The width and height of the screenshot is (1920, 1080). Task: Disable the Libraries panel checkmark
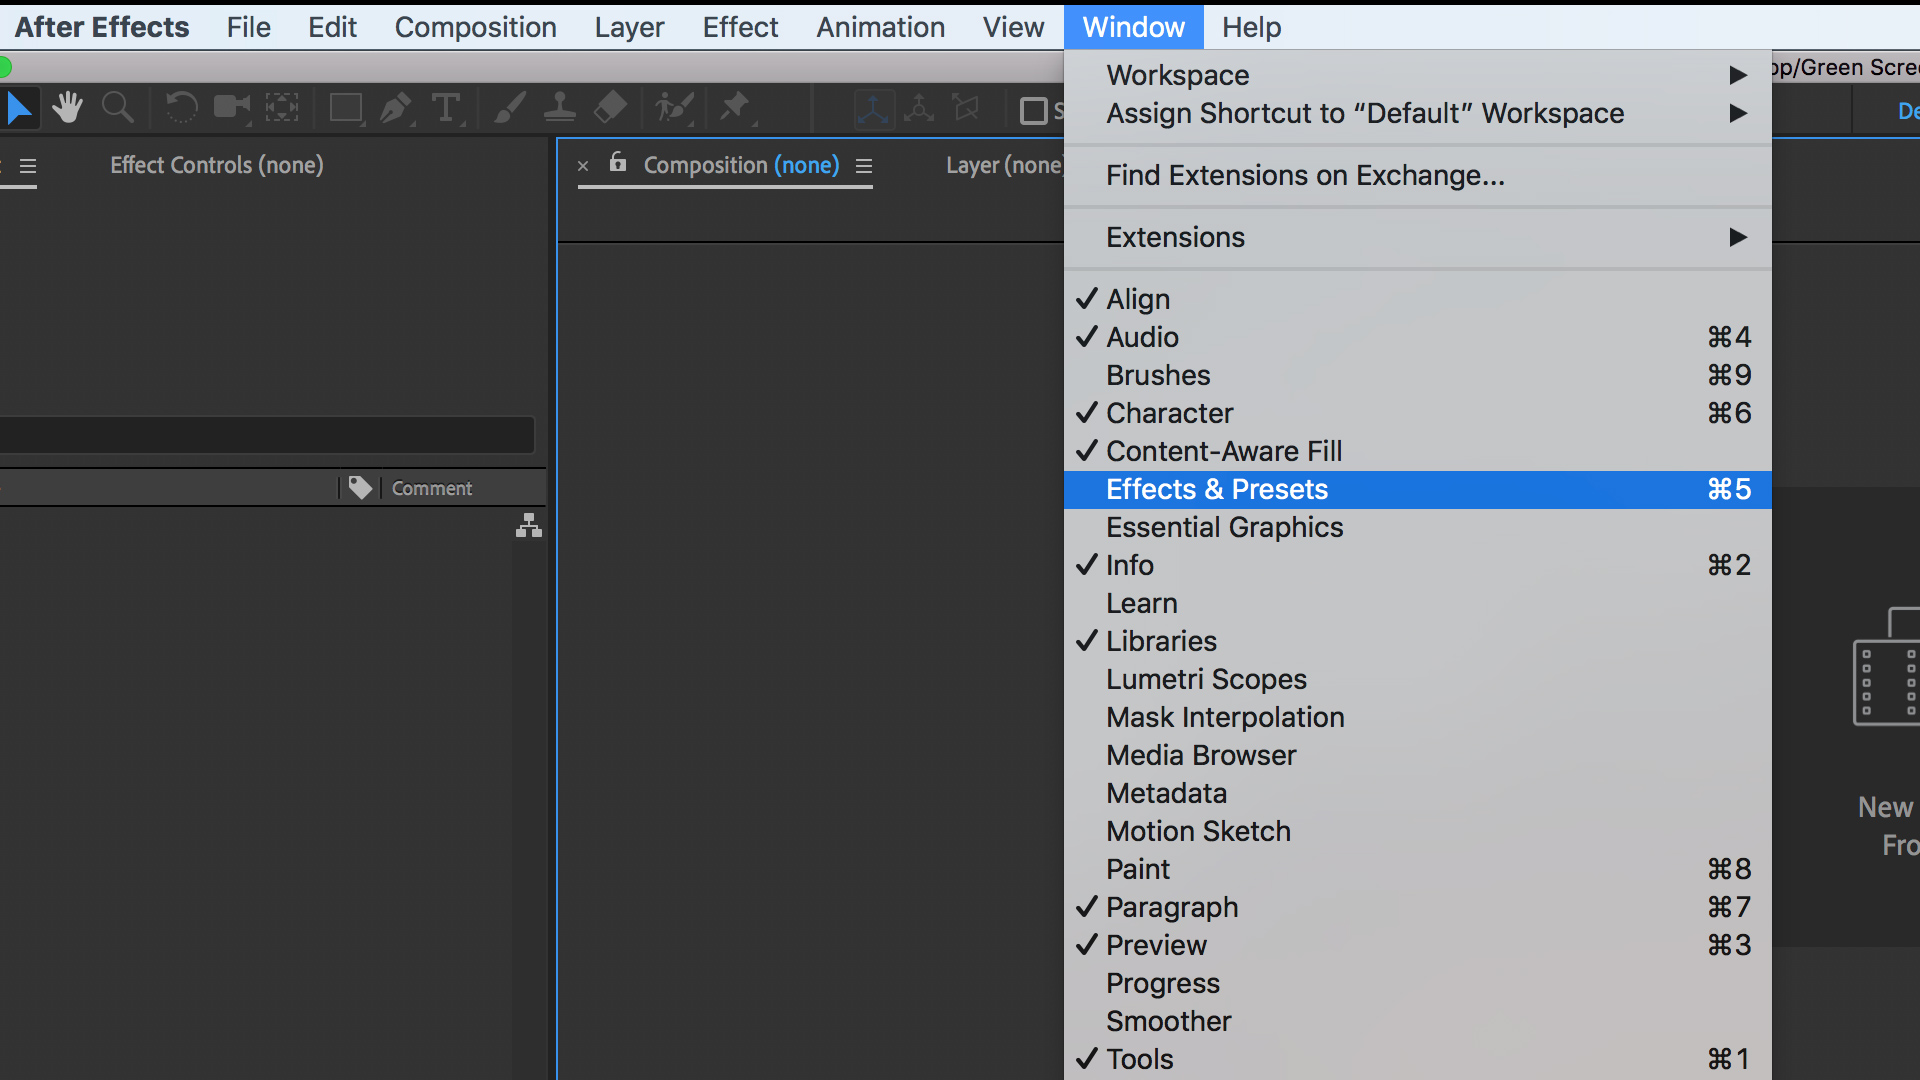[x=1162, y=641]
